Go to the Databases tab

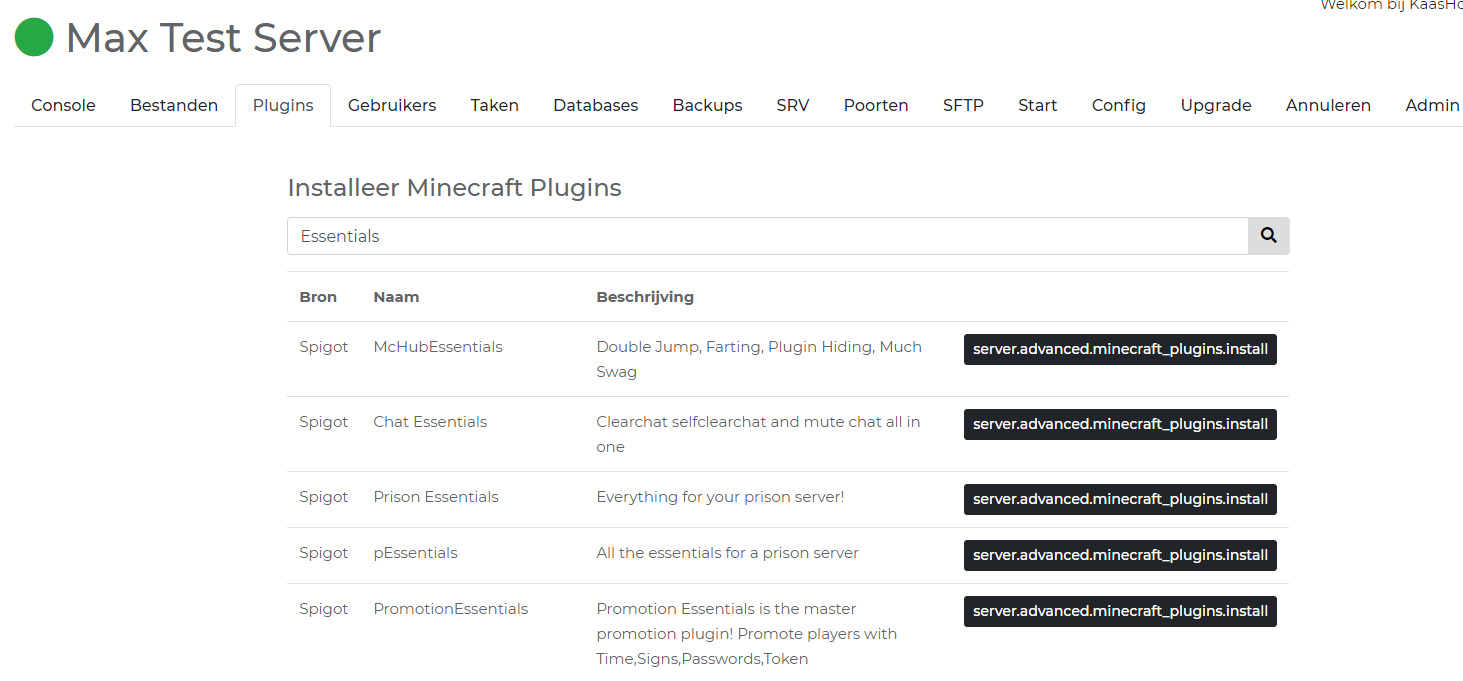[x=595, y=105]
